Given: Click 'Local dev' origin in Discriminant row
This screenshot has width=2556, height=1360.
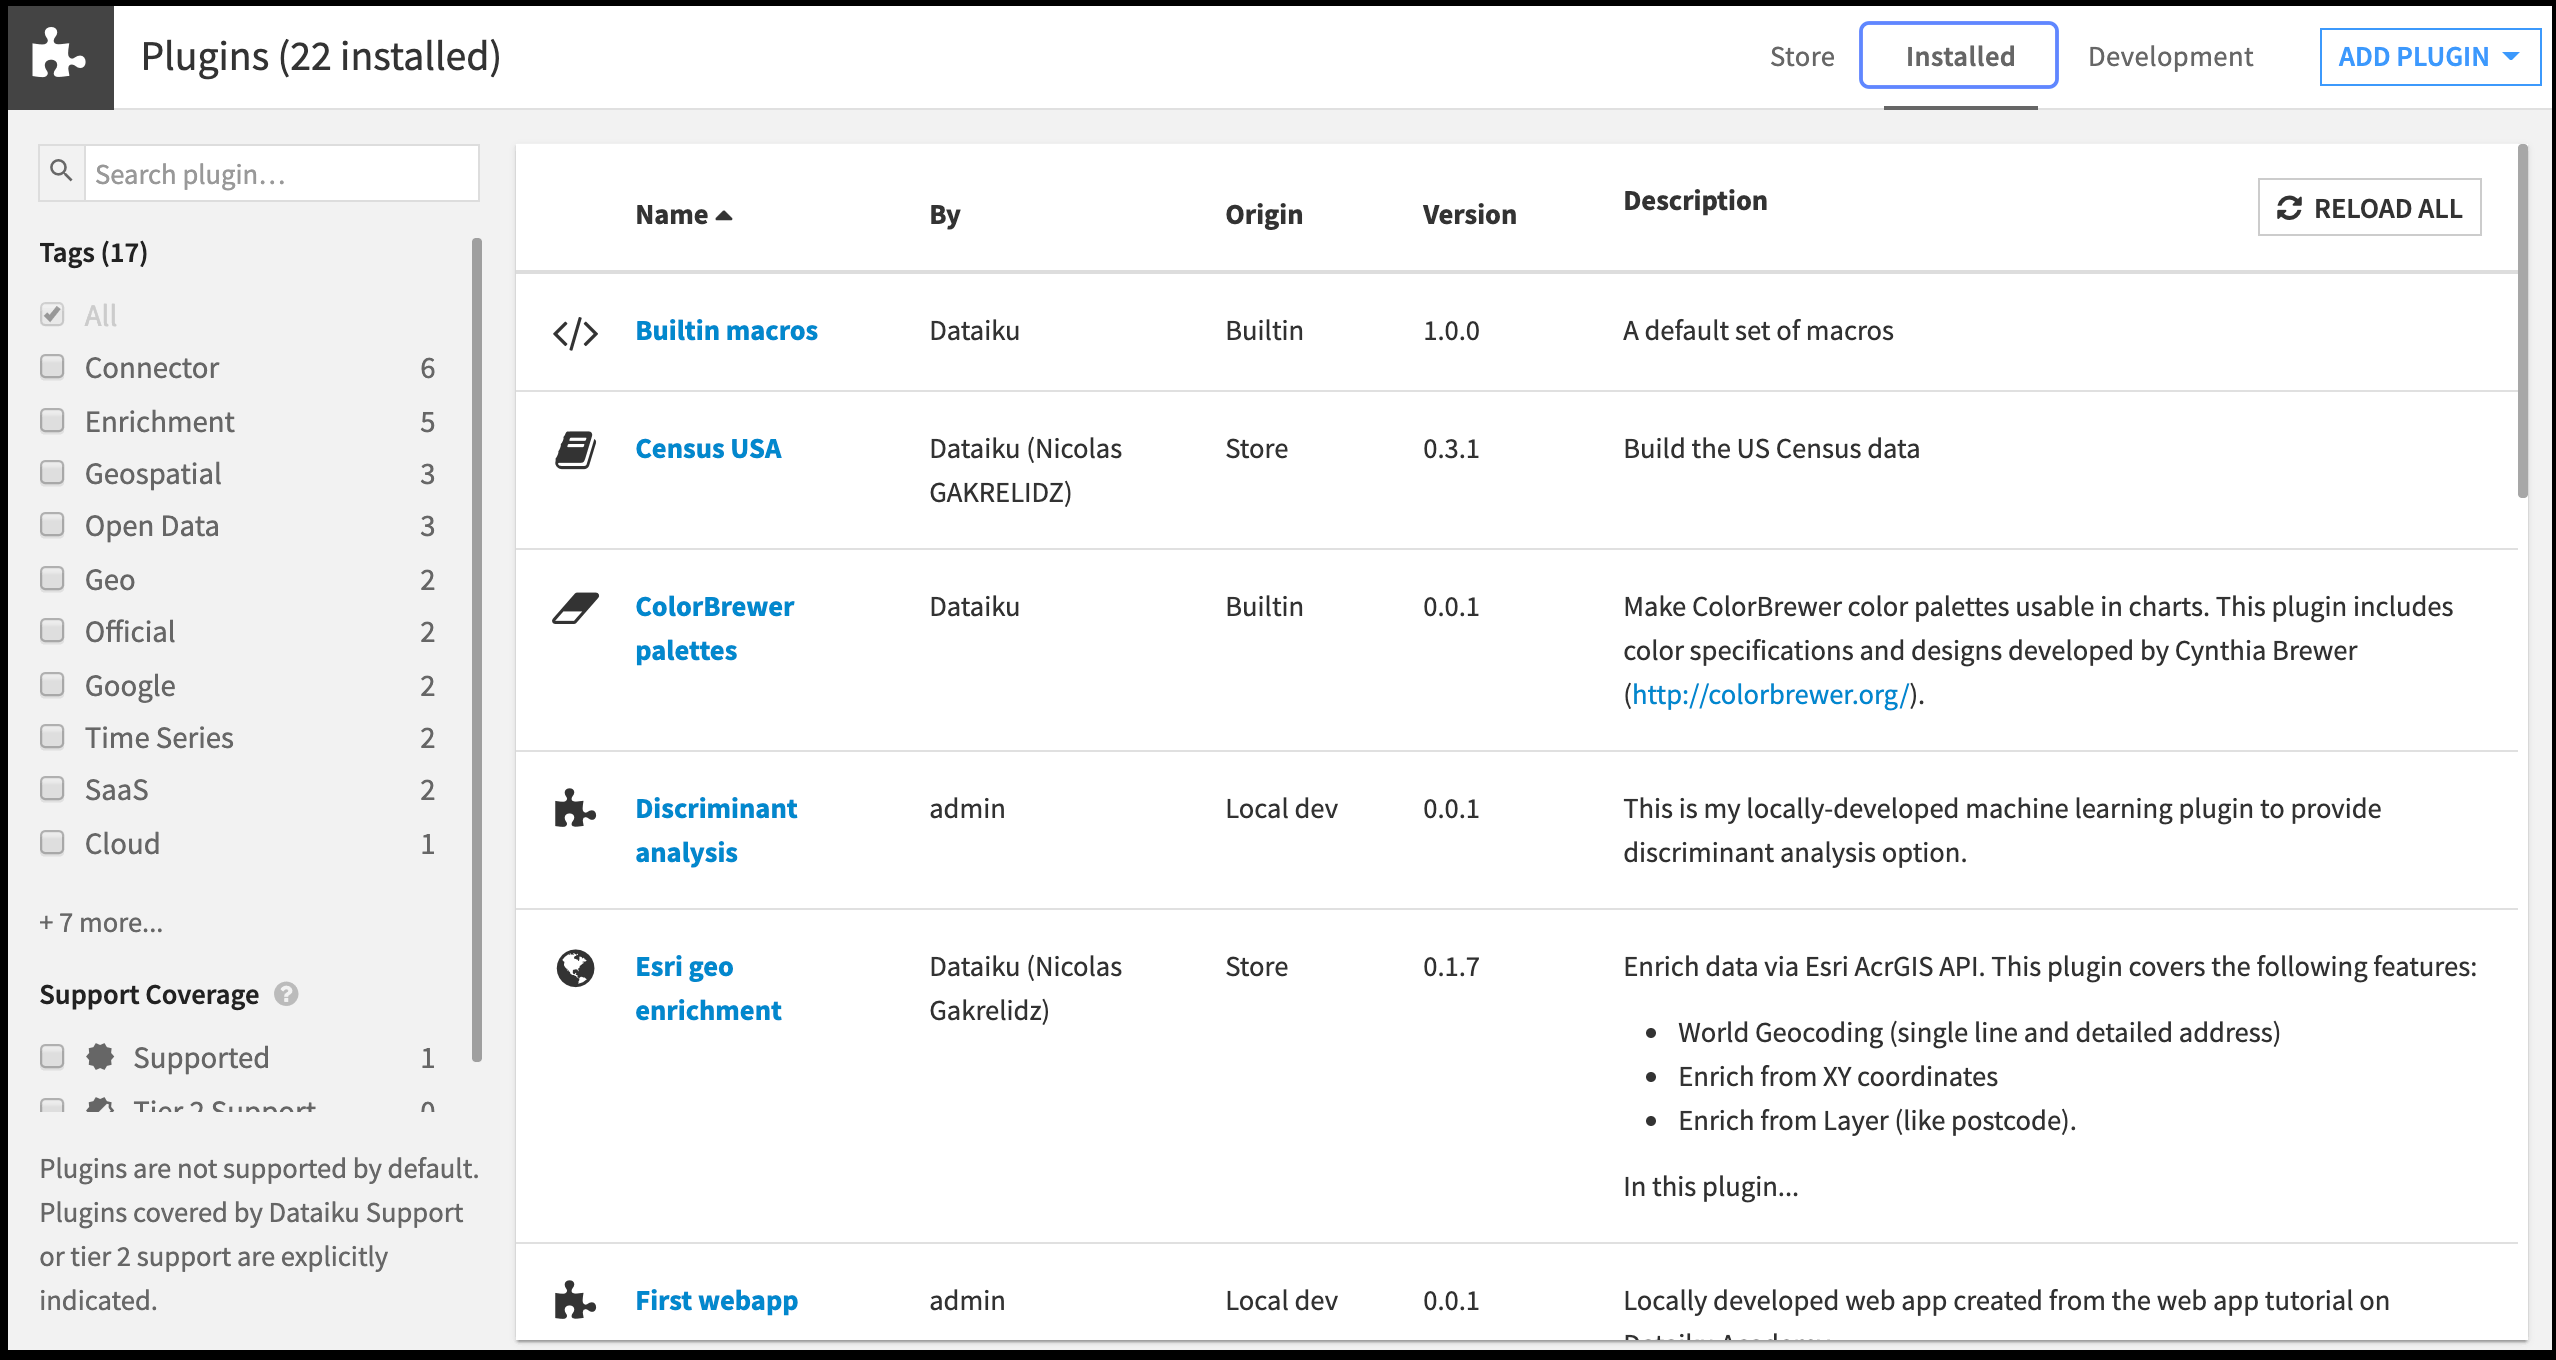Looking at the screenshot, I should (x=1281, y=809).
